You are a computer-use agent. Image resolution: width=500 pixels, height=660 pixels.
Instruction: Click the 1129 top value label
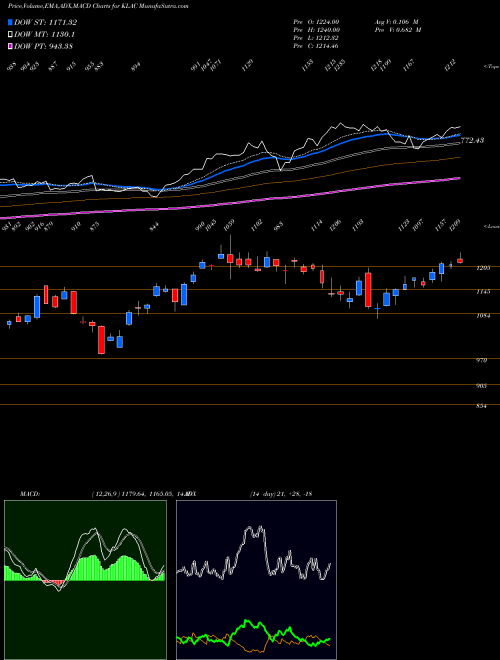tap(248, 66)
